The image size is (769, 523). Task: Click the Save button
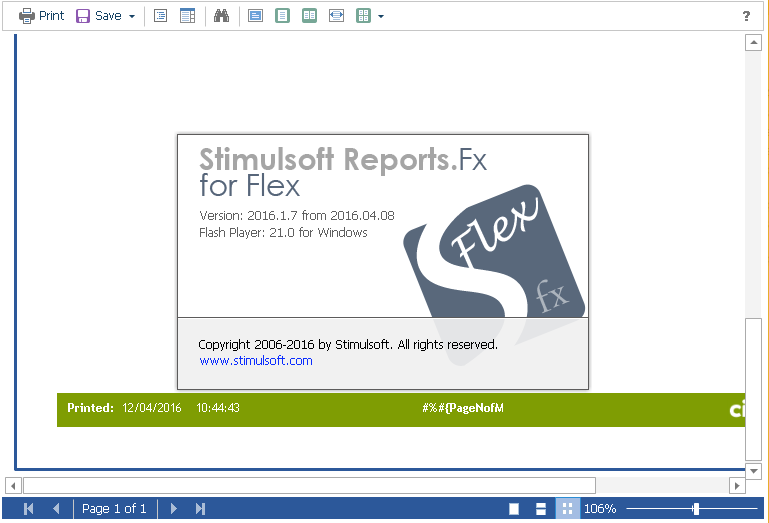tap(99, 16)
